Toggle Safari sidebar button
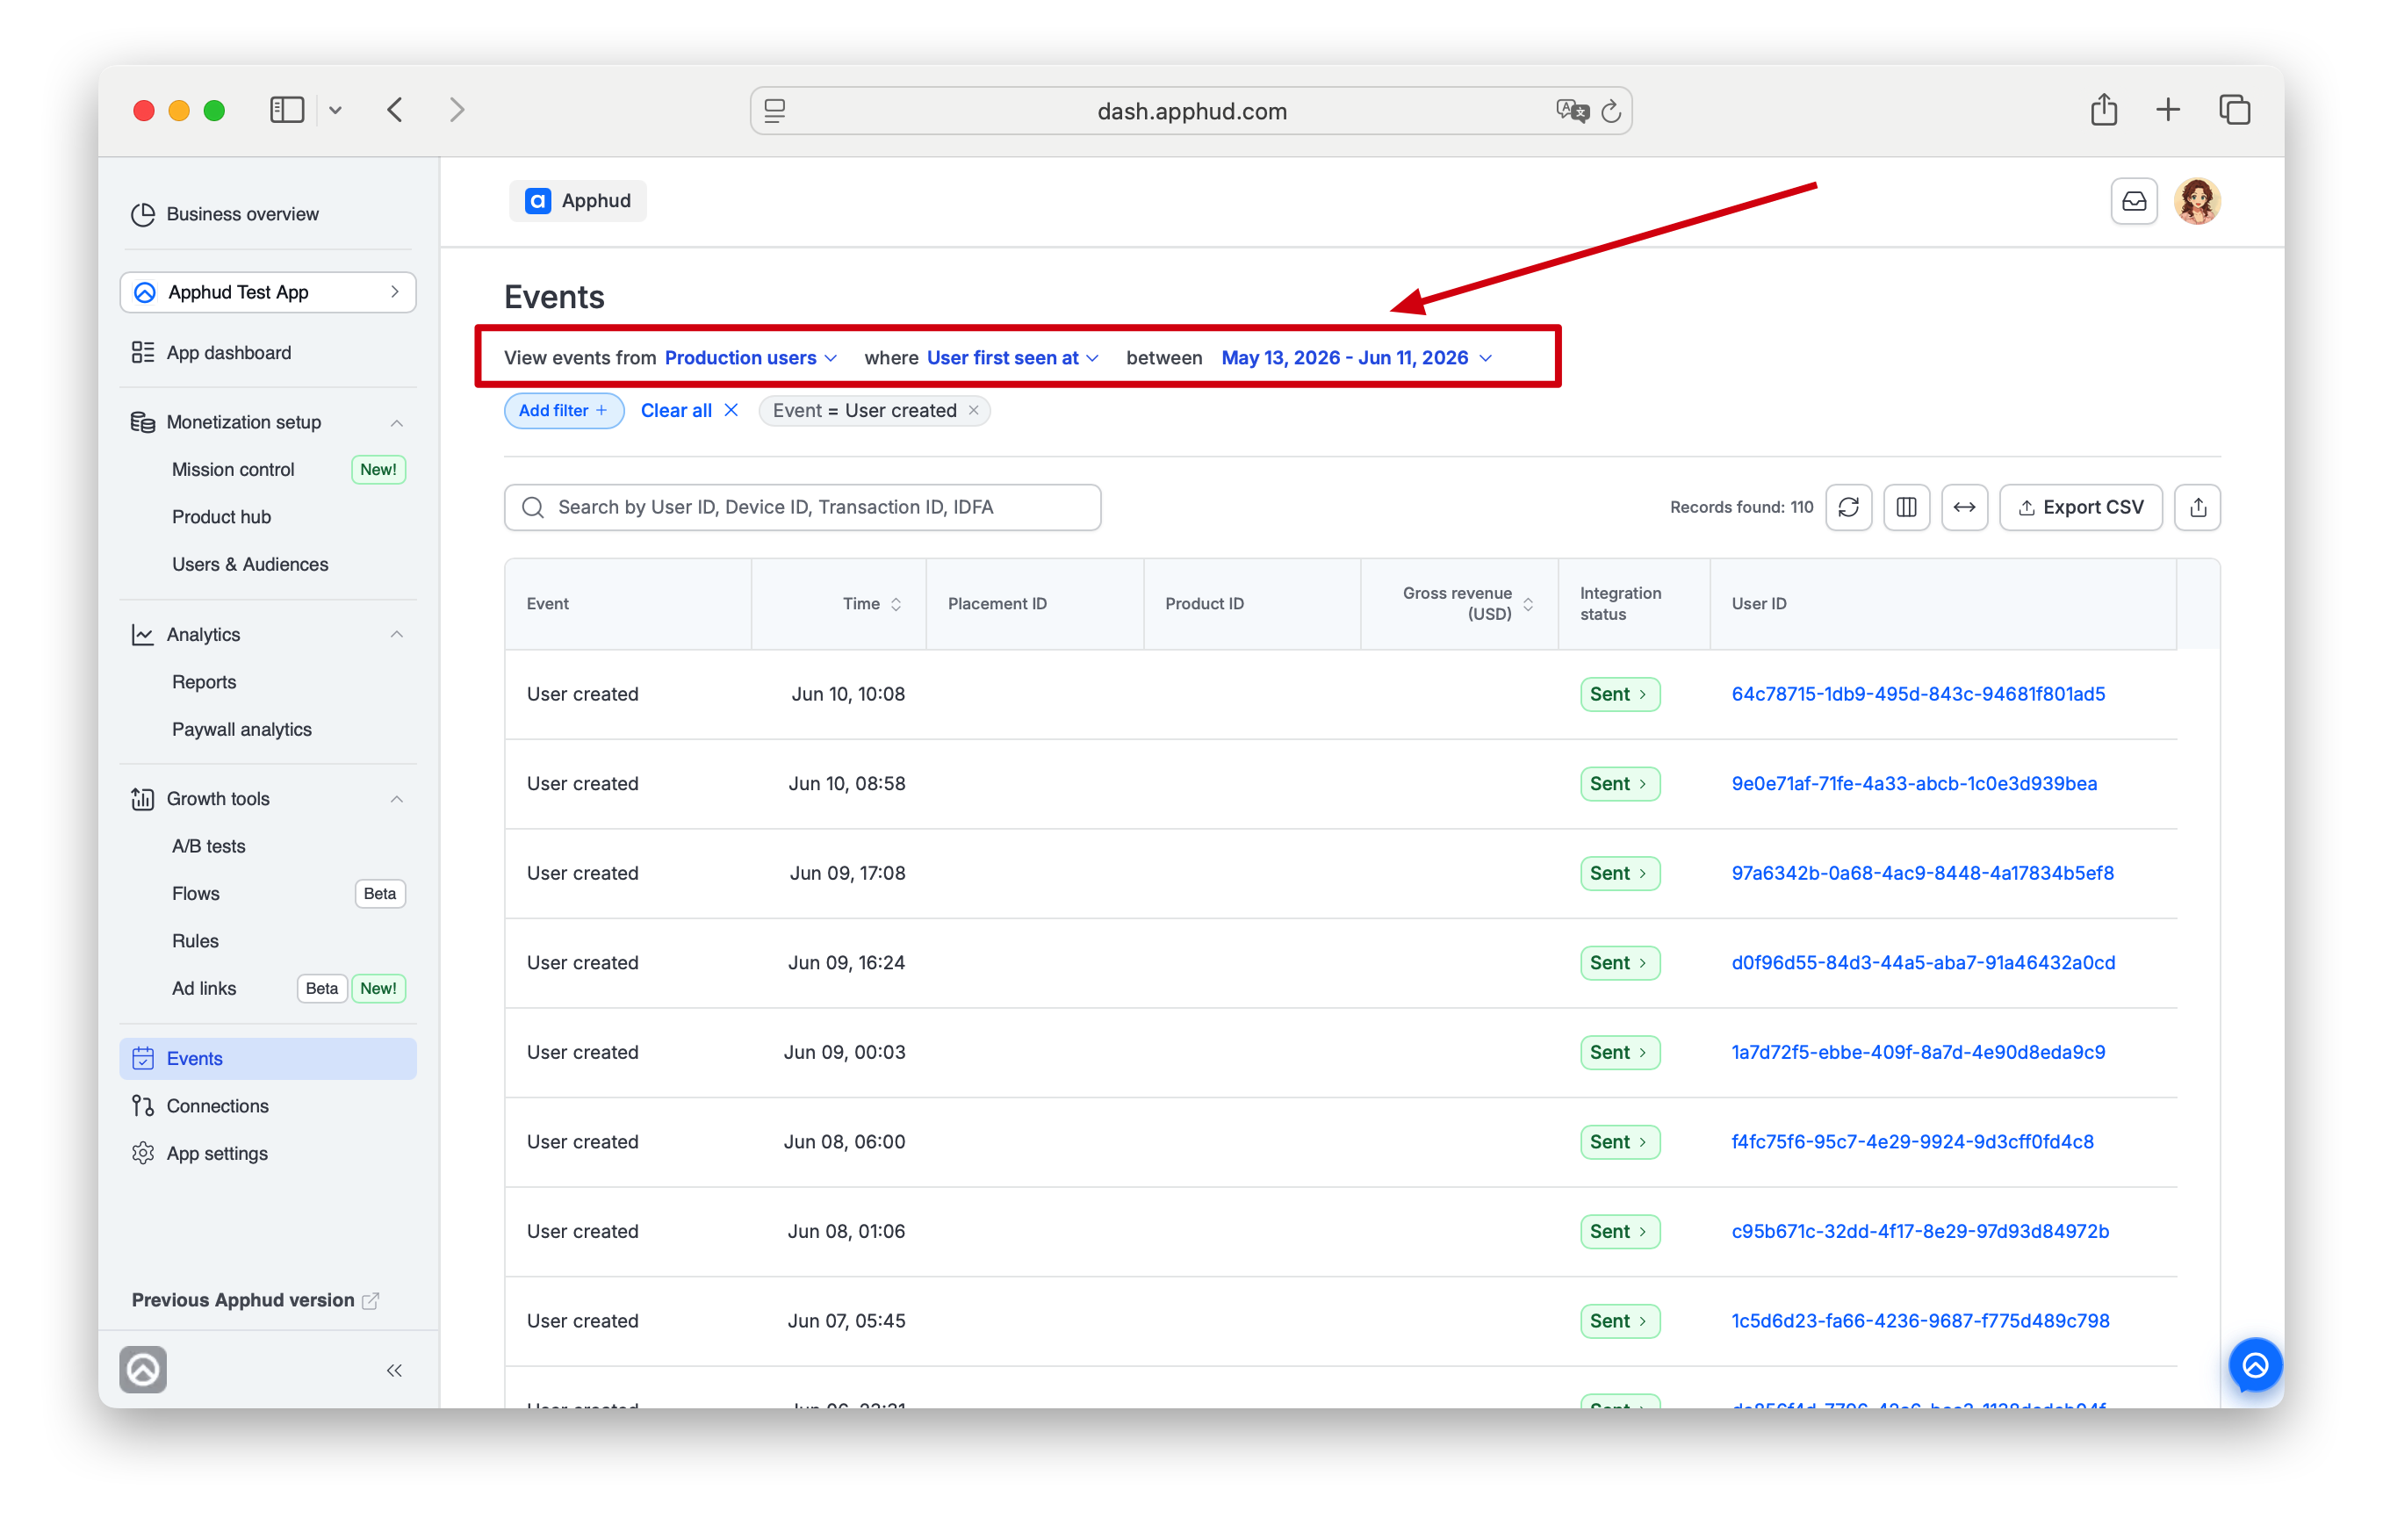This screenshot has height=1540, width=2383. [x=287, y=110]
